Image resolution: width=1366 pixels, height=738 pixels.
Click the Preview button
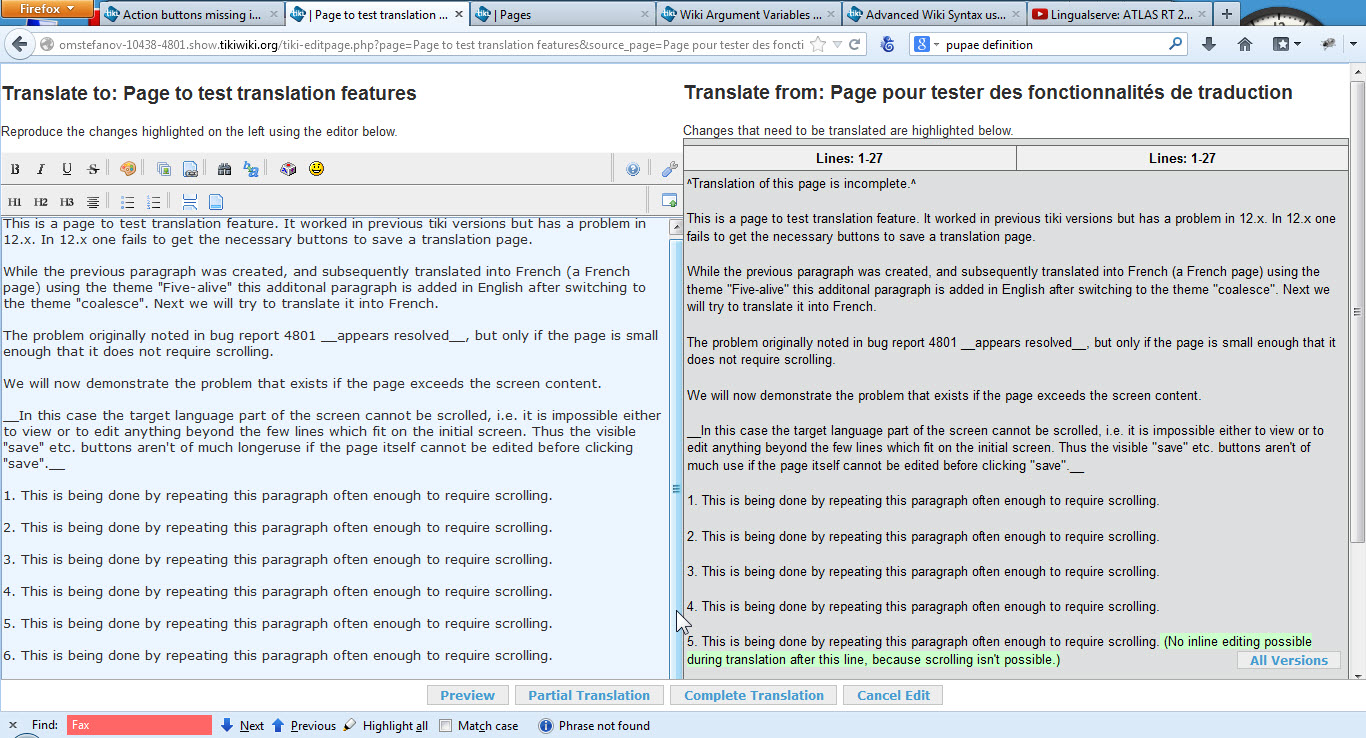tap(468, 695)
